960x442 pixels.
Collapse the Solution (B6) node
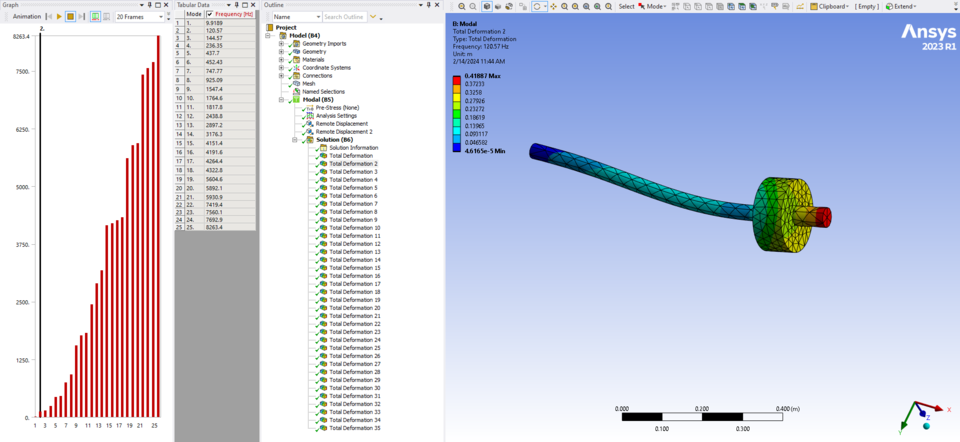coord(295,140)
